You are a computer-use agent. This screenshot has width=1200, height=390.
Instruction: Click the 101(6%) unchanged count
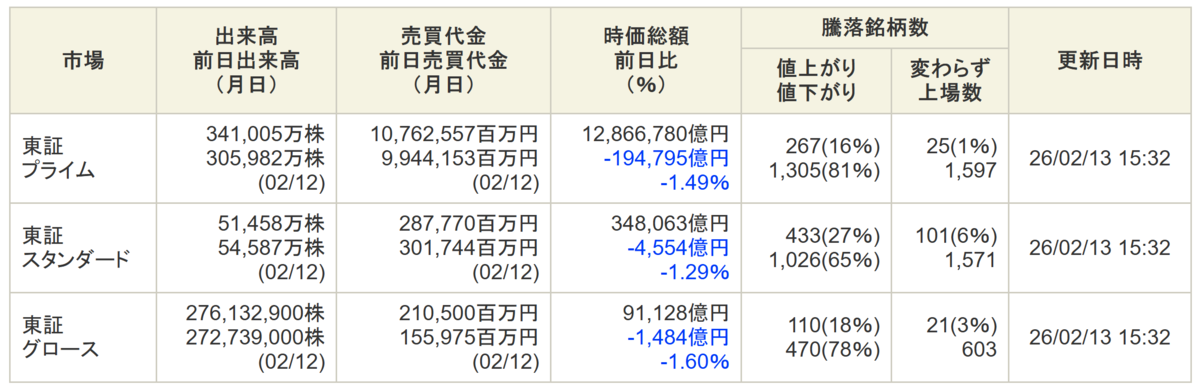click(956, 236)
